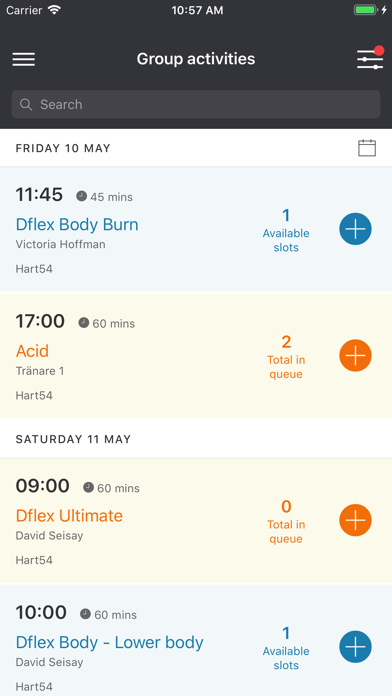Open the Dflex Ultimate activity
The image size is (392, 696).
point(69,516)
